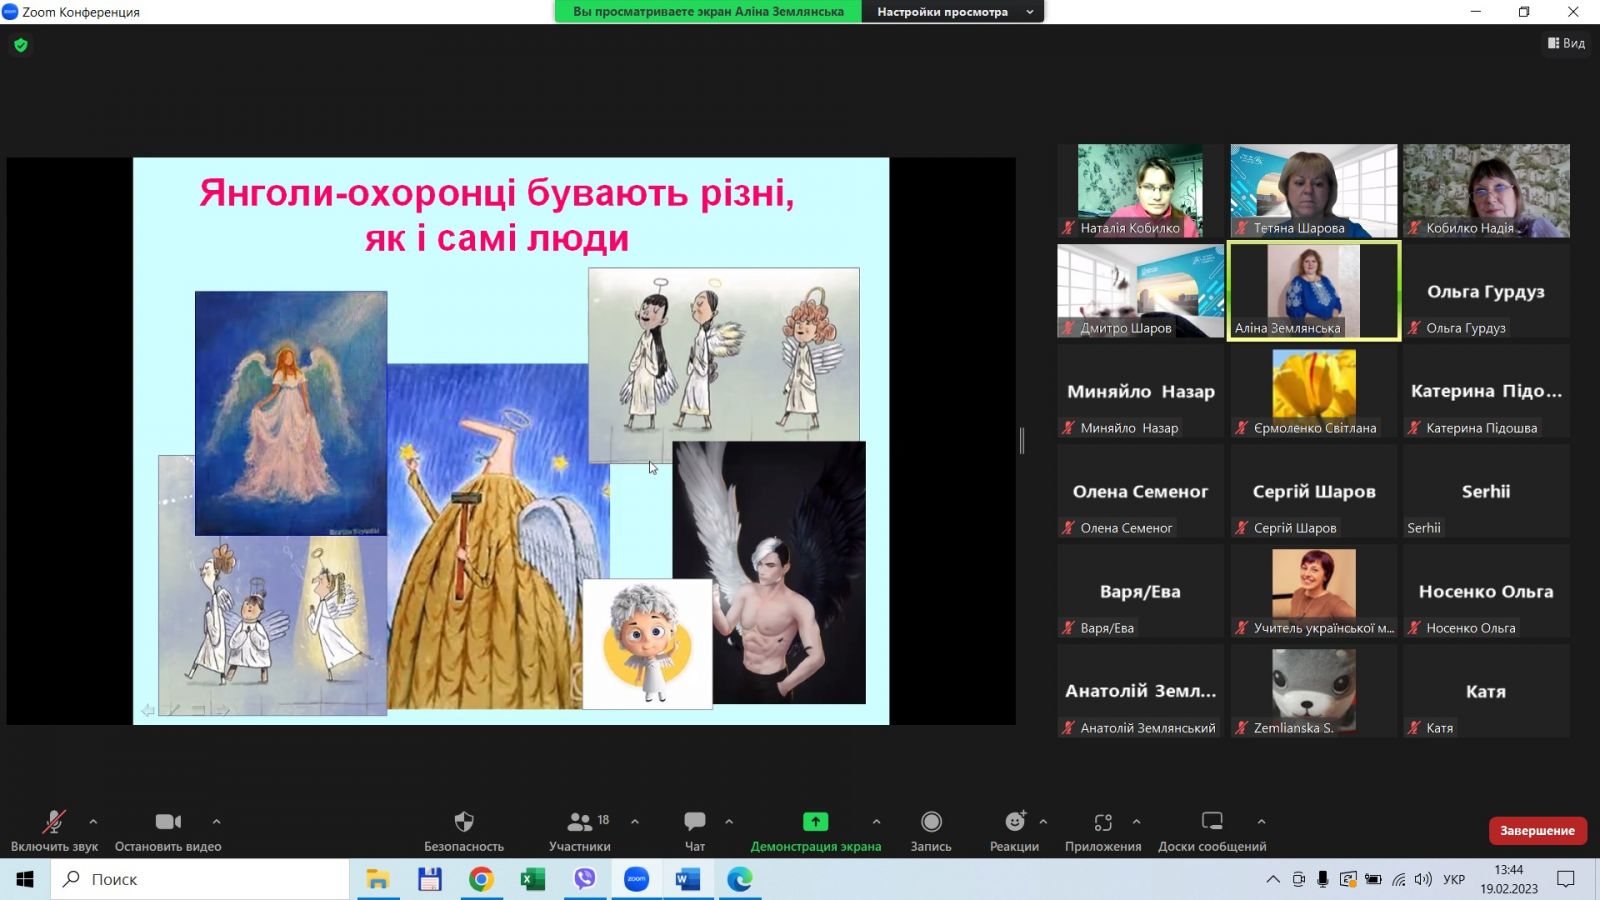Open clock showing 13:44 19.02.2023
The height and width of the screenshot is (900, 1600).
coord(1509,879)
